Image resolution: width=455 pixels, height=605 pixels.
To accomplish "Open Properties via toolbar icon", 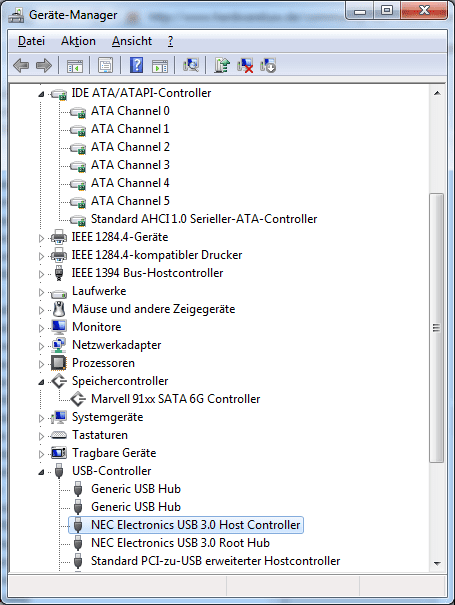I will [x=106, y=65].
